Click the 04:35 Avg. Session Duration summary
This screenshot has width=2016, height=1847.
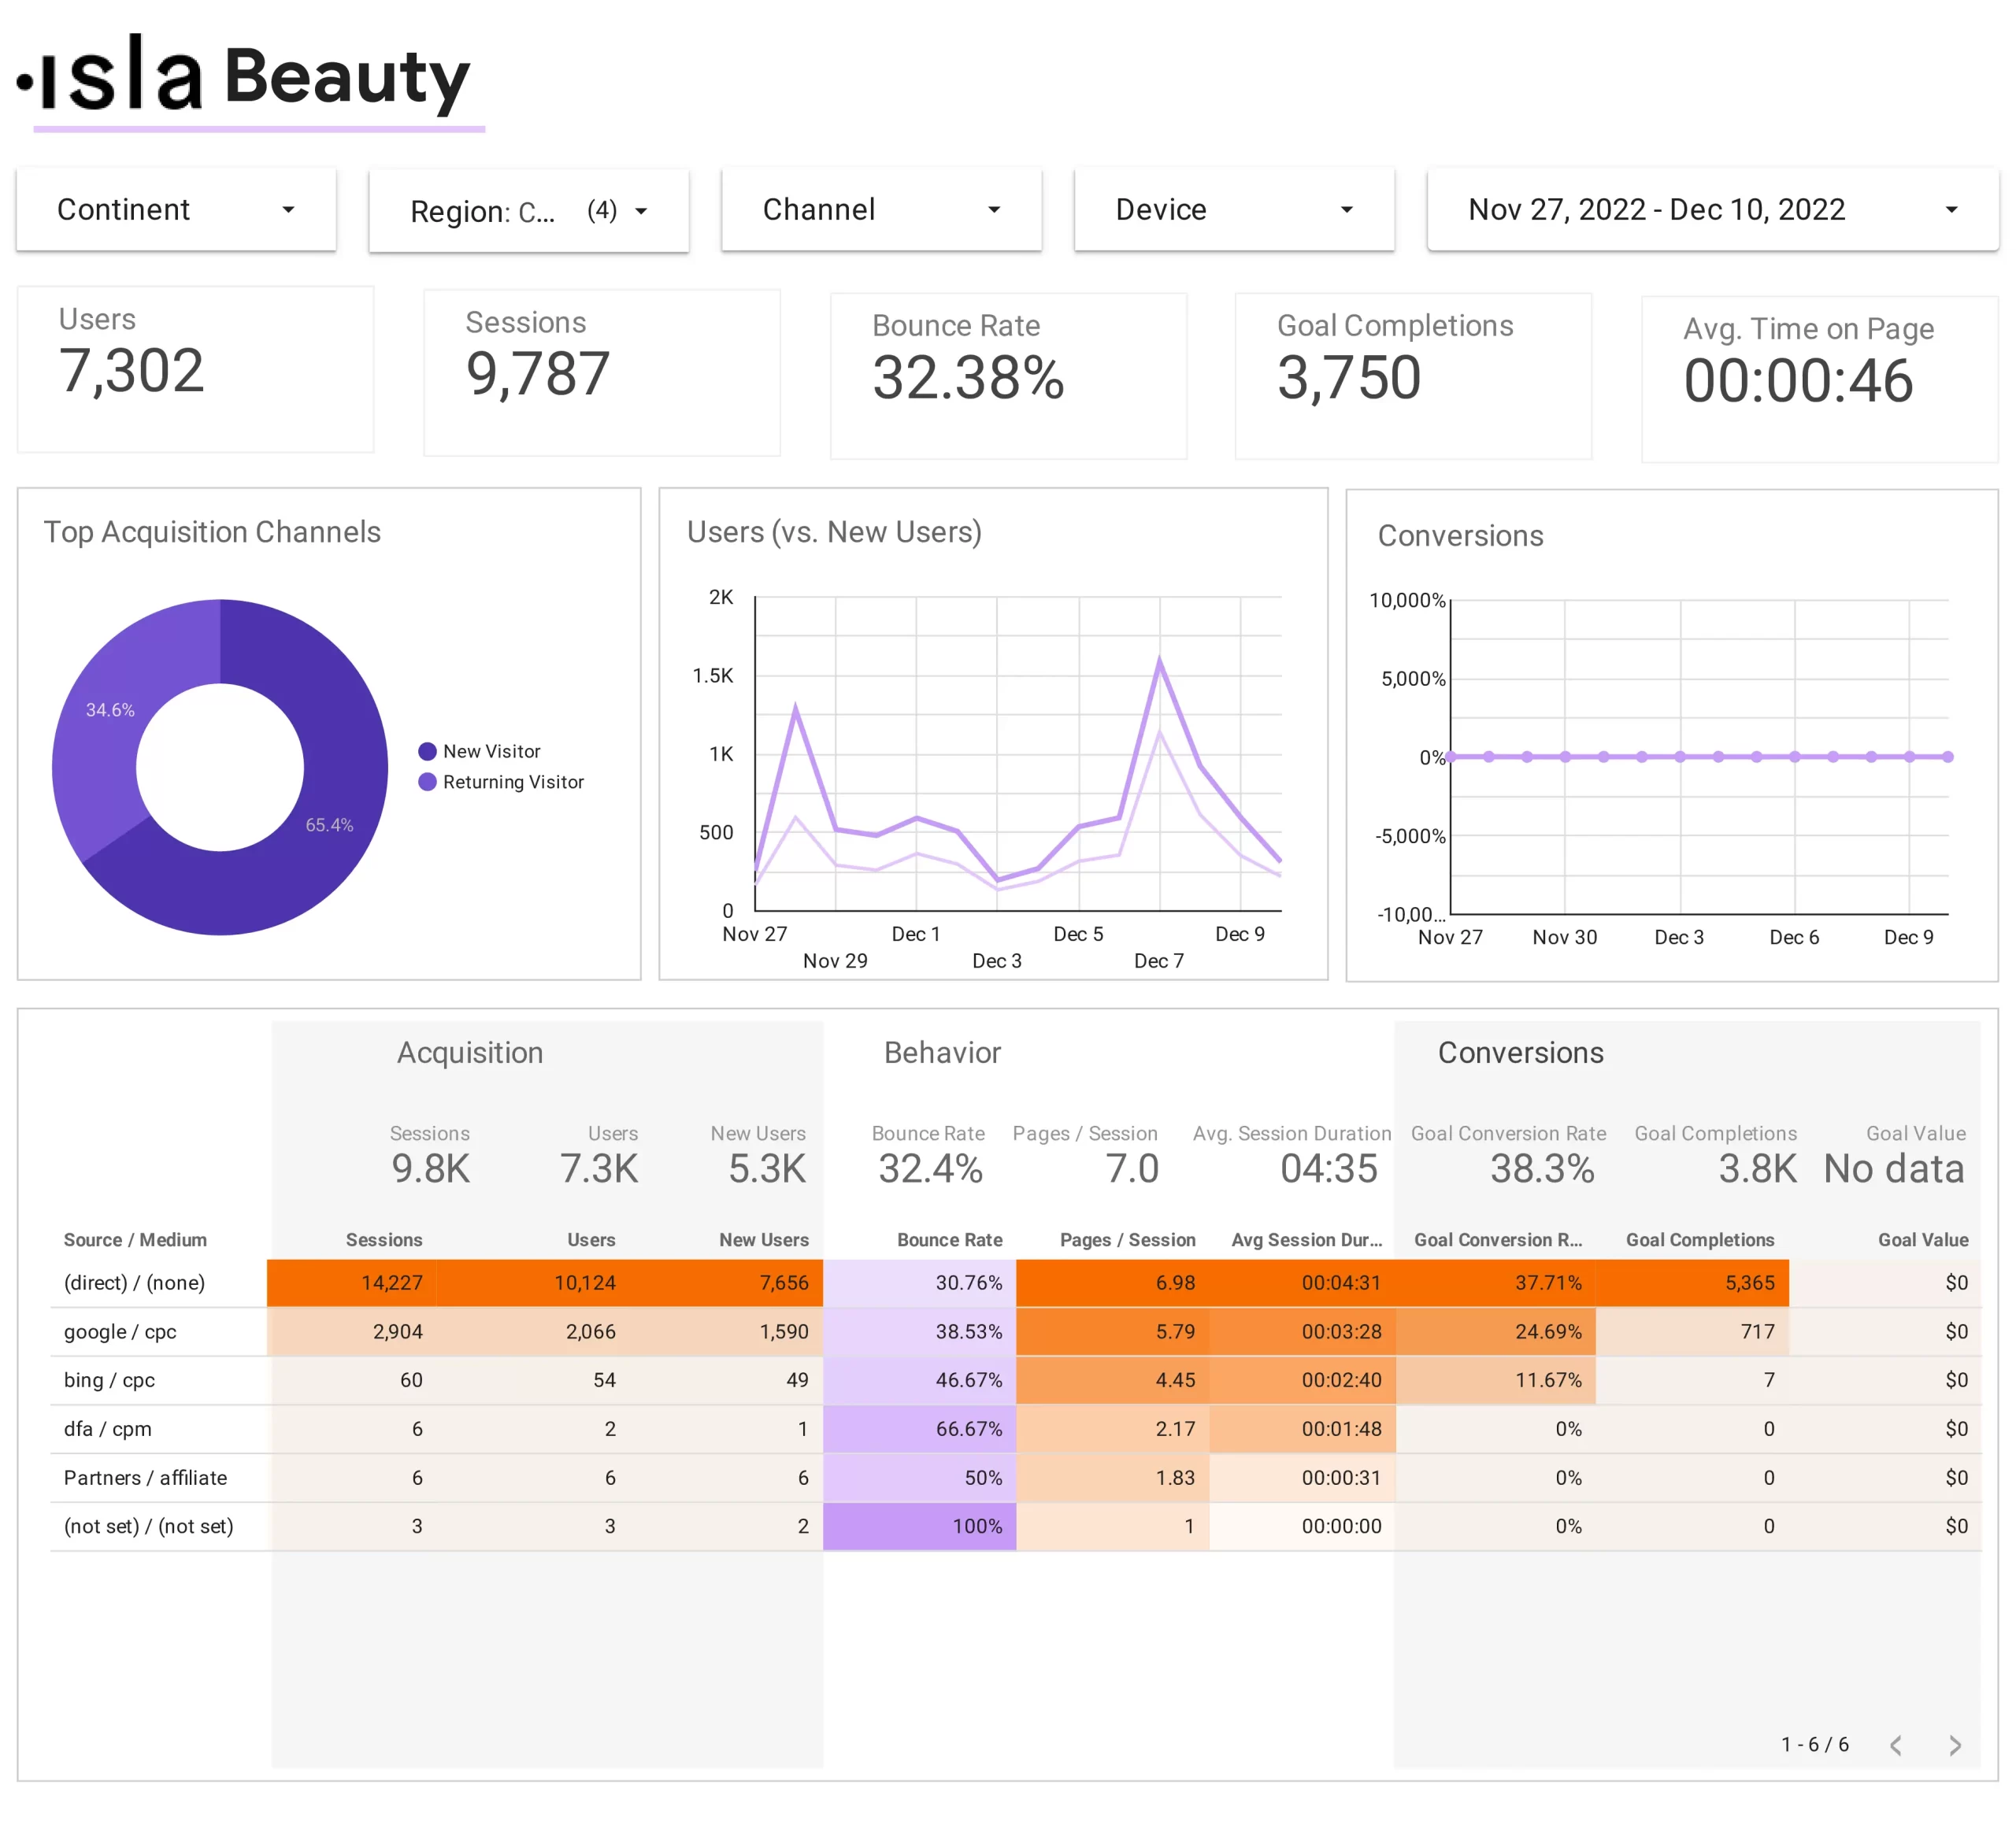pos(1292,1156)
